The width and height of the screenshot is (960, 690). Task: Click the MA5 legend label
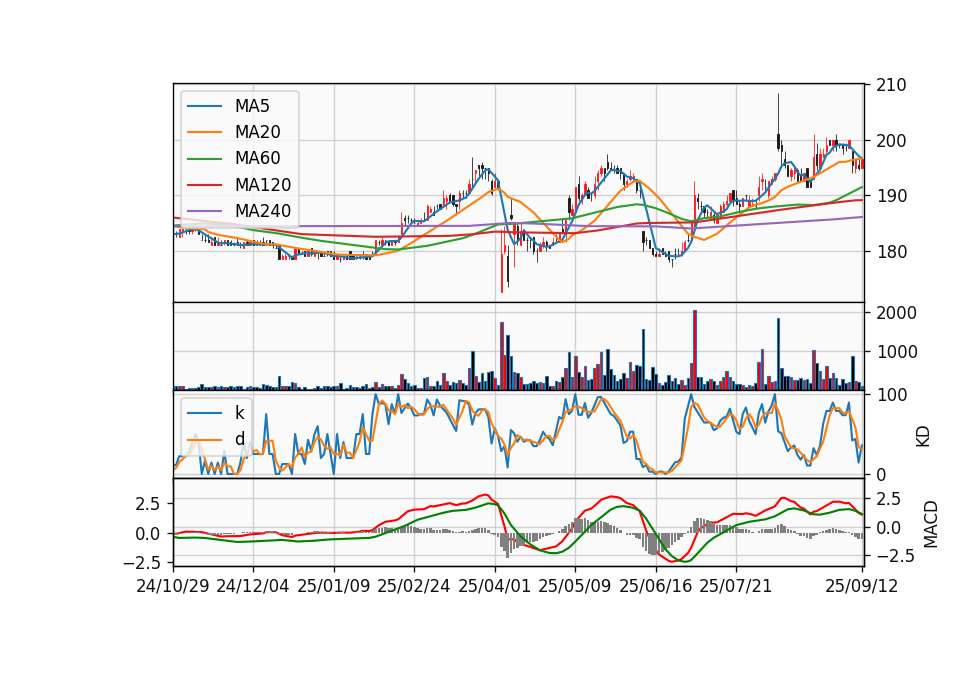point(252,106)
